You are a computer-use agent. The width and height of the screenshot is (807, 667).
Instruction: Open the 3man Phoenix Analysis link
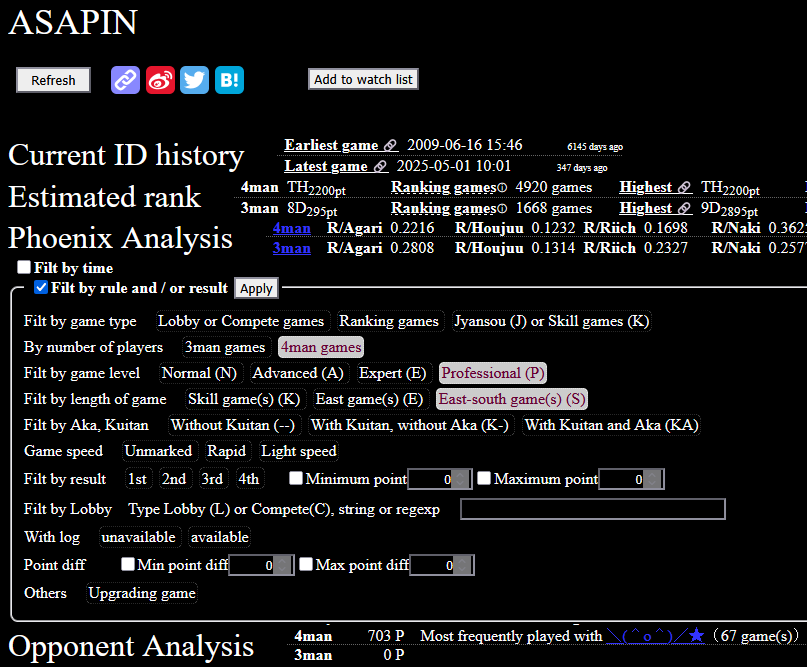[291, 249]
